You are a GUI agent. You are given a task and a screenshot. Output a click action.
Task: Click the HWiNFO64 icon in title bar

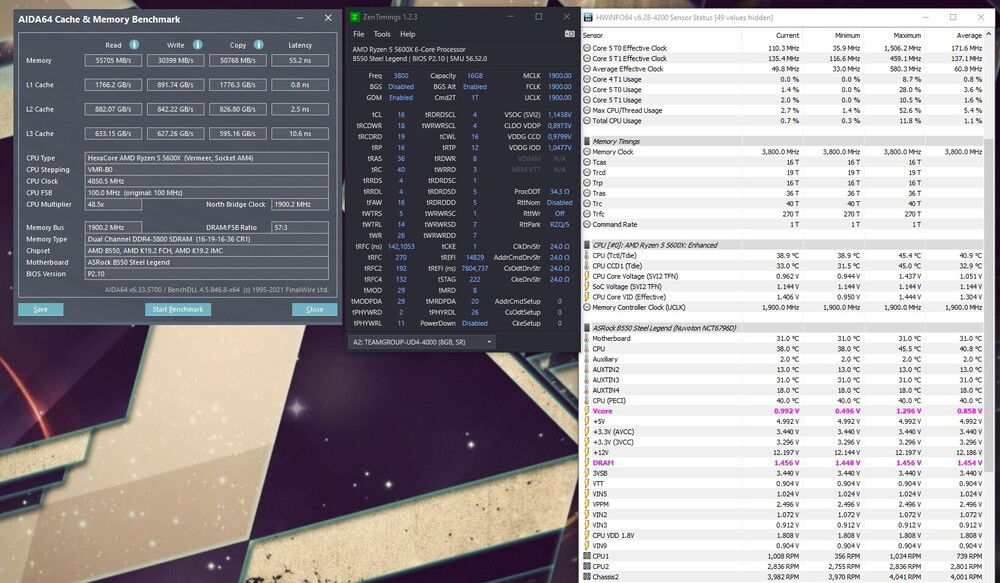coord(590,17)
